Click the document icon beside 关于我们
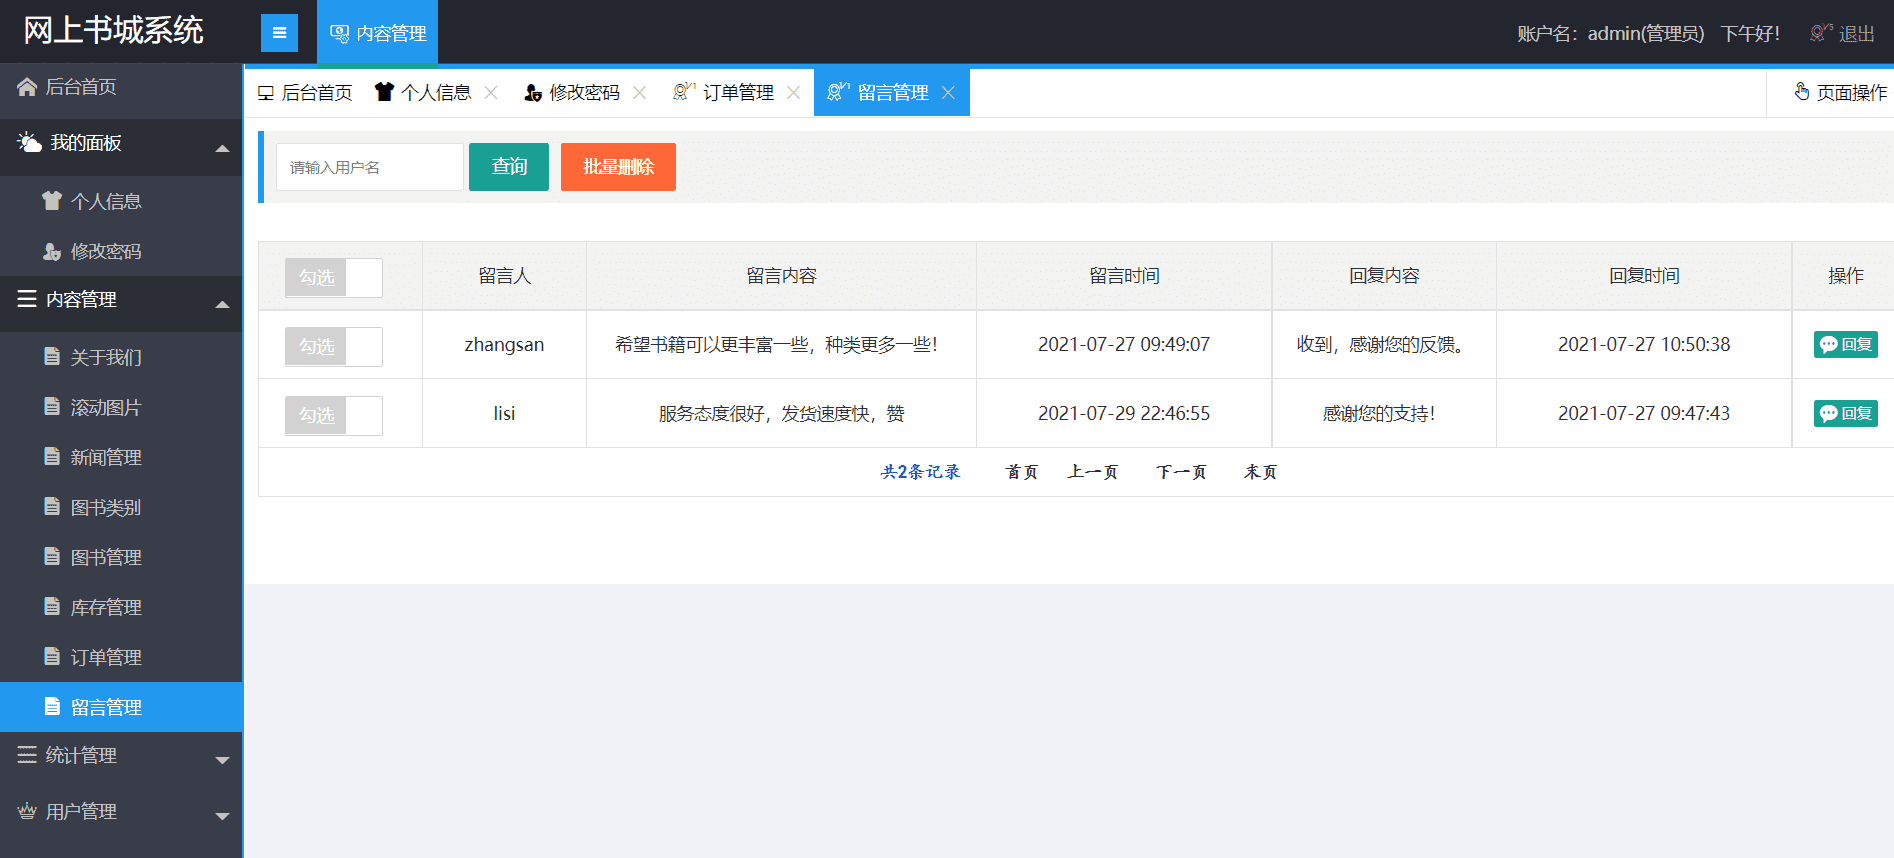This screenshot has width=1894, height=858. click(x=52, y=356)
